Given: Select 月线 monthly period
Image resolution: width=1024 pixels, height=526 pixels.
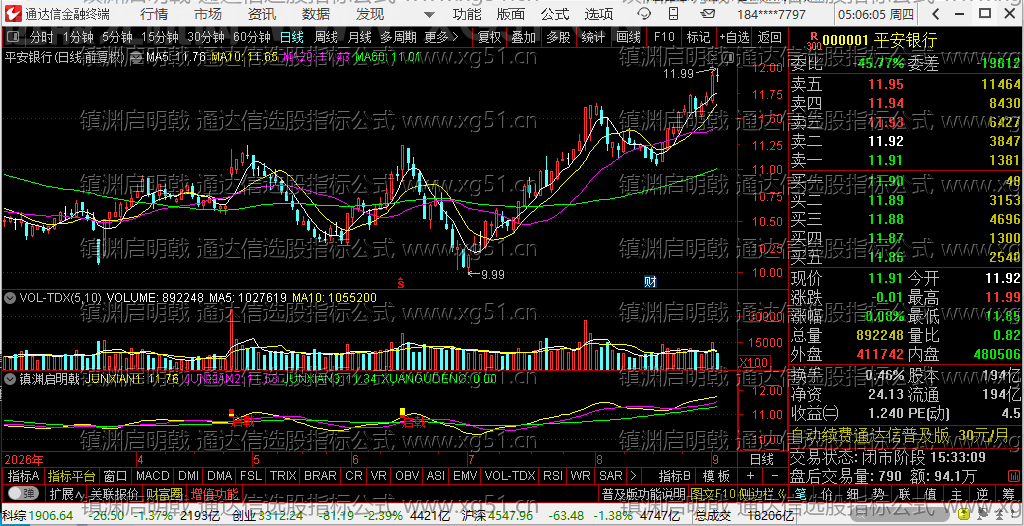Looking at the screenshot, I should 359,37.
